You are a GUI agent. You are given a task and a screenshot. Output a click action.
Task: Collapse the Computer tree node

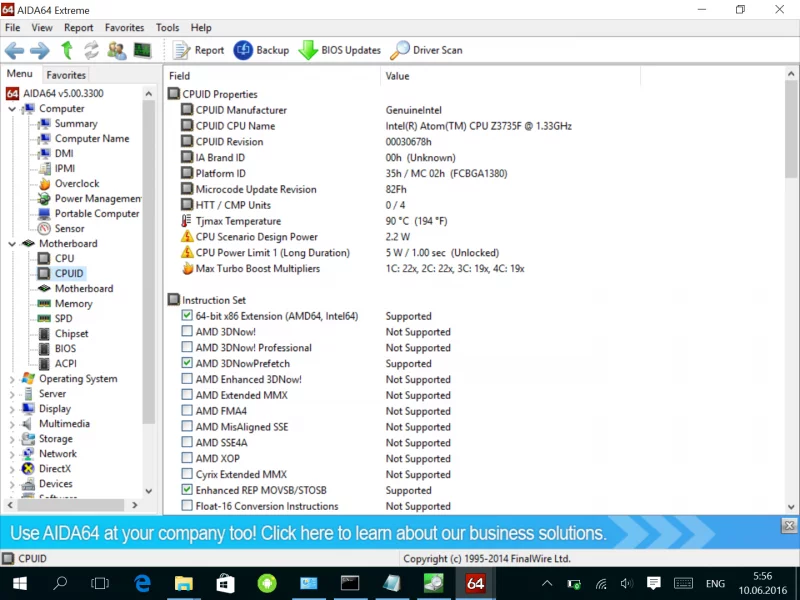point(12,109)
